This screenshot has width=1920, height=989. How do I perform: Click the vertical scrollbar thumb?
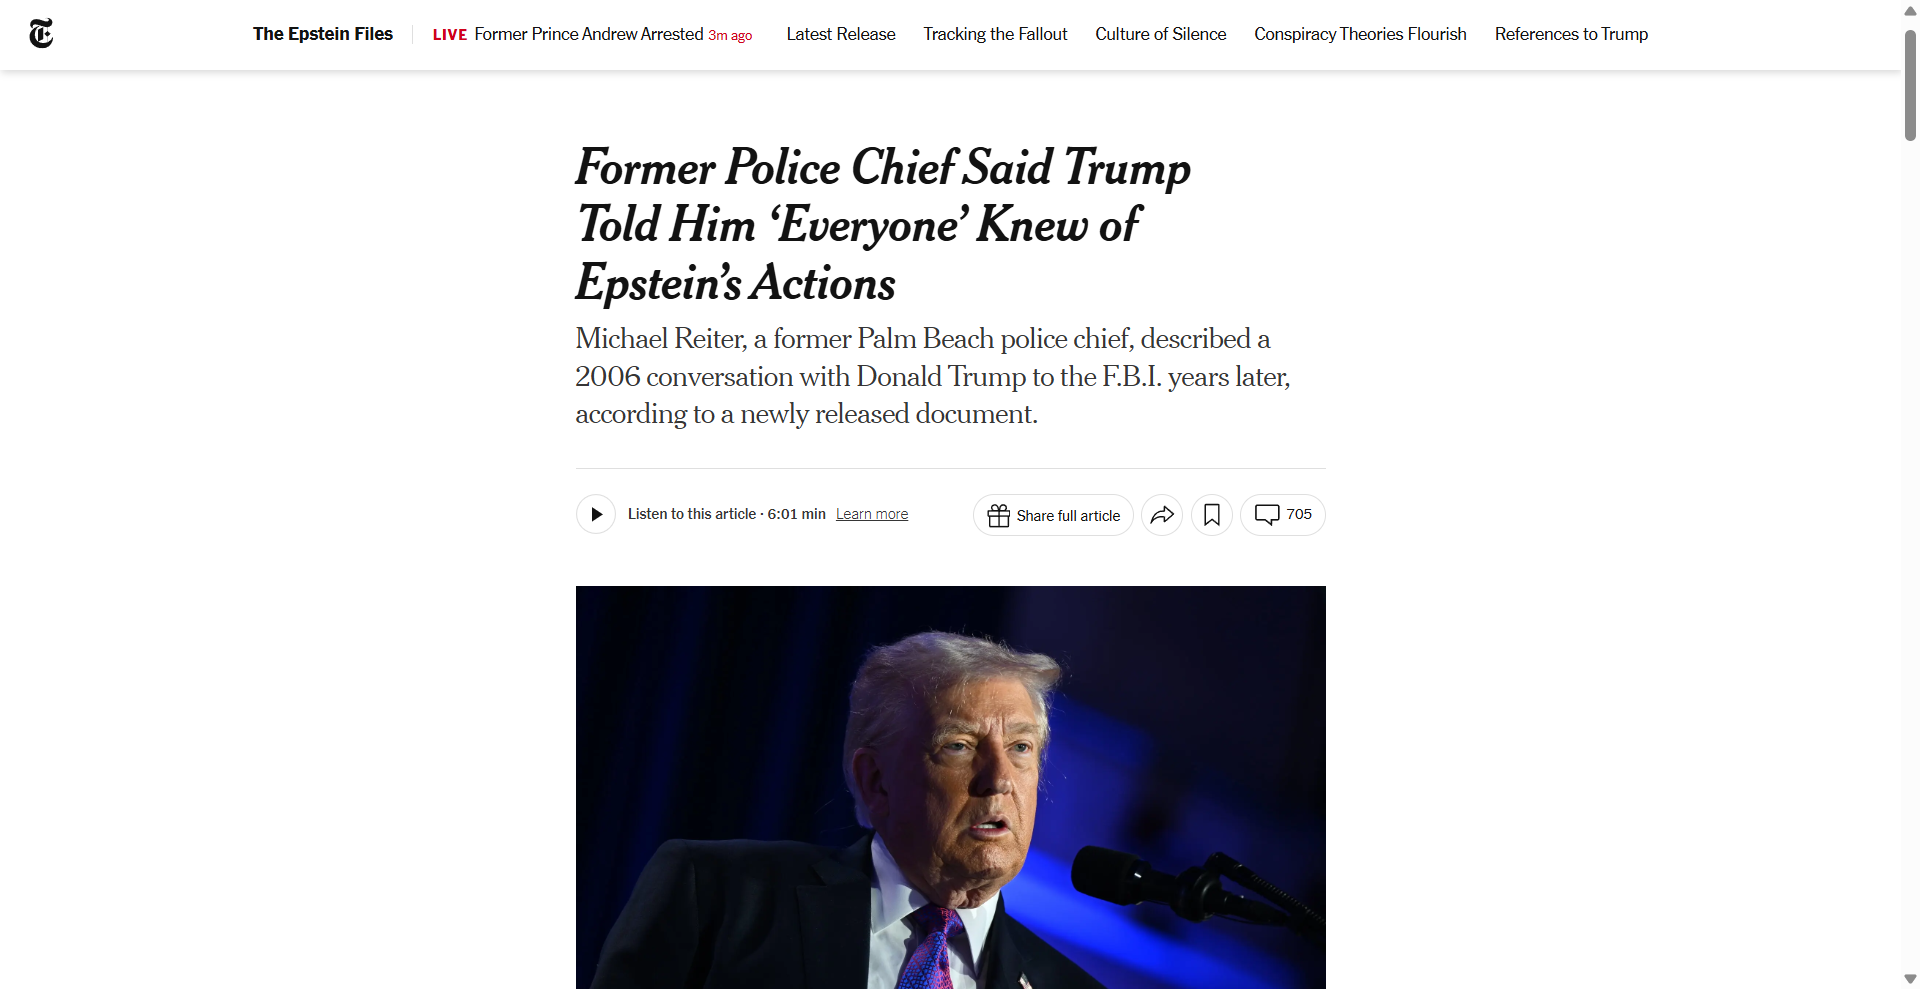[1910, 85]
